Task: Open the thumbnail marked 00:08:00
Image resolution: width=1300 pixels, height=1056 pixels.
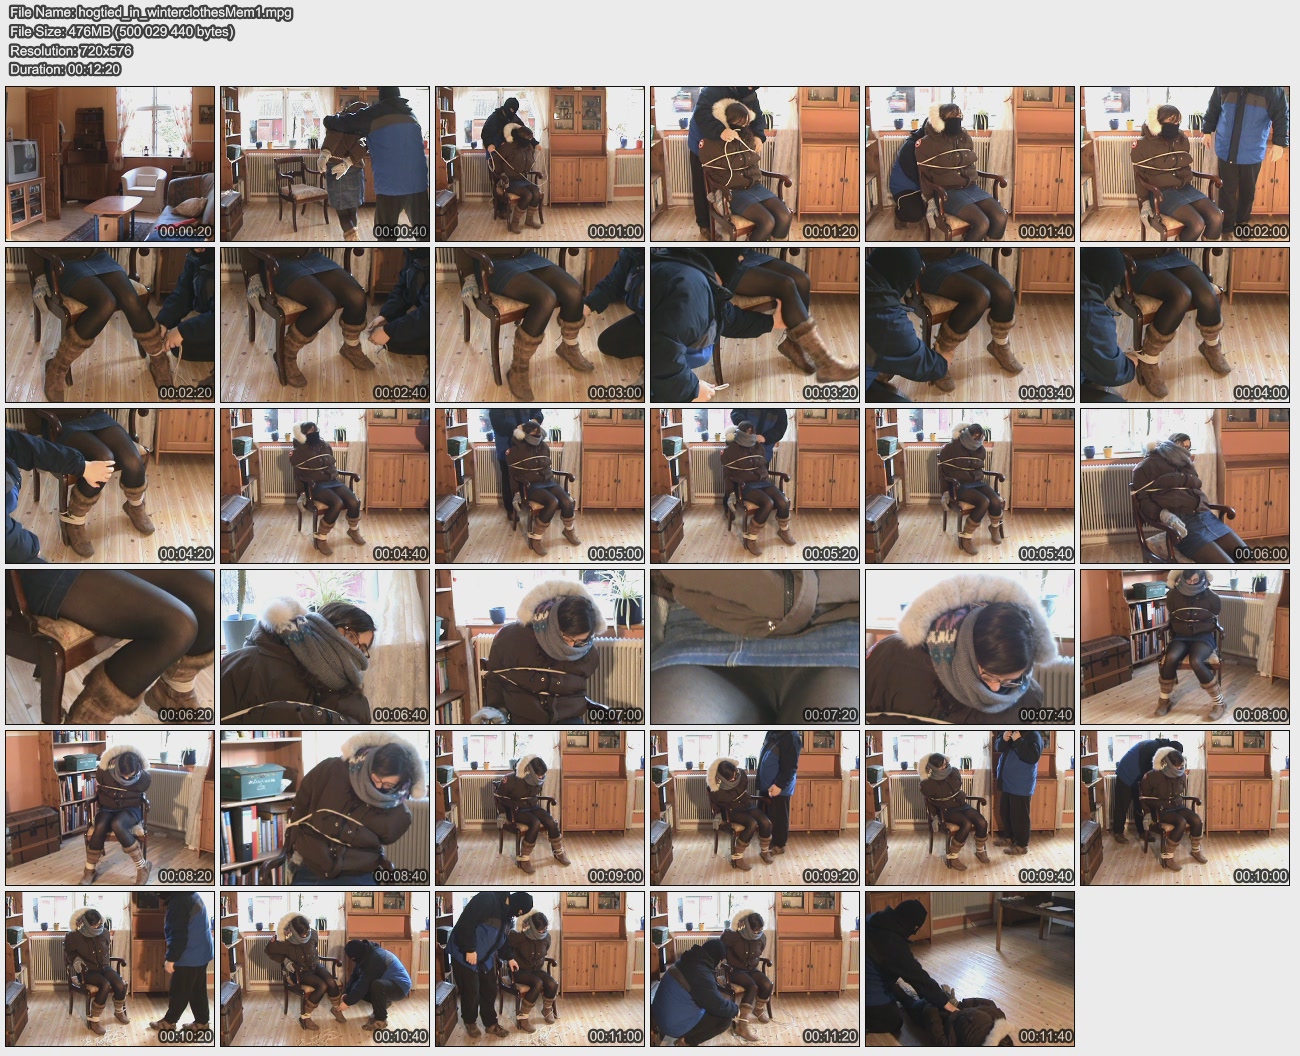Action: pyautogui.click(x=1184, y=647)
